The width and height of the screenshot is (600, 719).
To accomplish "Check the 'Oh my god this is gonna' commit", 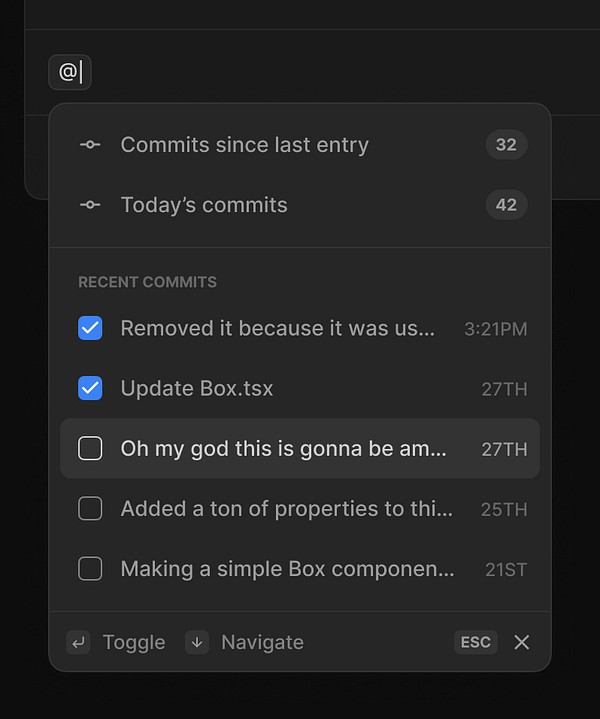I will click(x=90, y=449).
